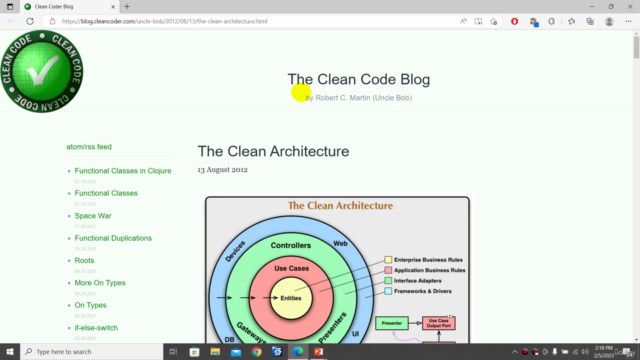
Task: Open File Explorer from the taskbar
Action: (215, 351)
